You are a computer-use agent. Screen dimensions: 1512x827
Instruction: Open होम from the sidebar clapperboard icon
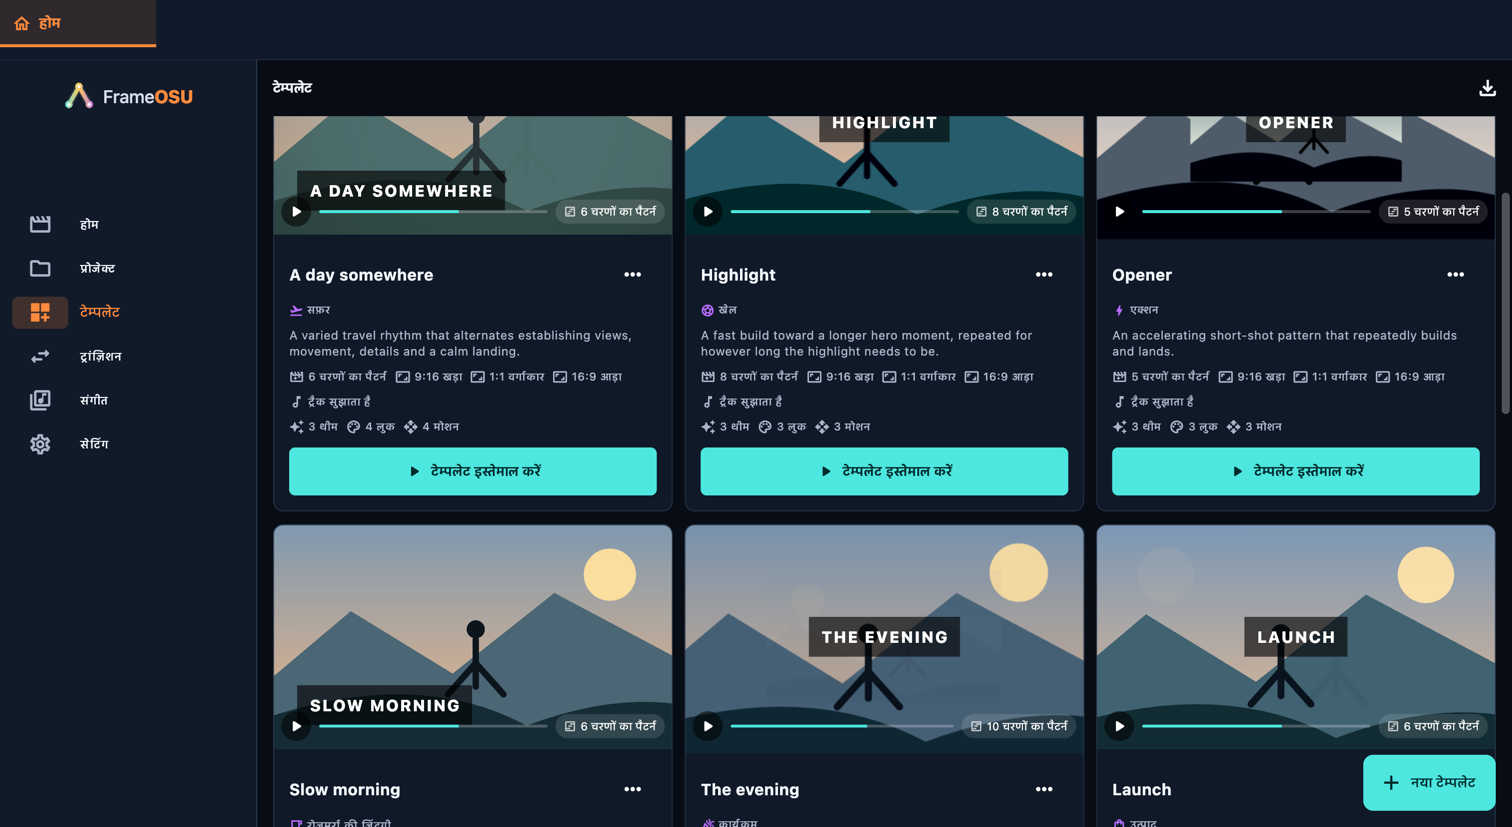click(x=40, y=224)
